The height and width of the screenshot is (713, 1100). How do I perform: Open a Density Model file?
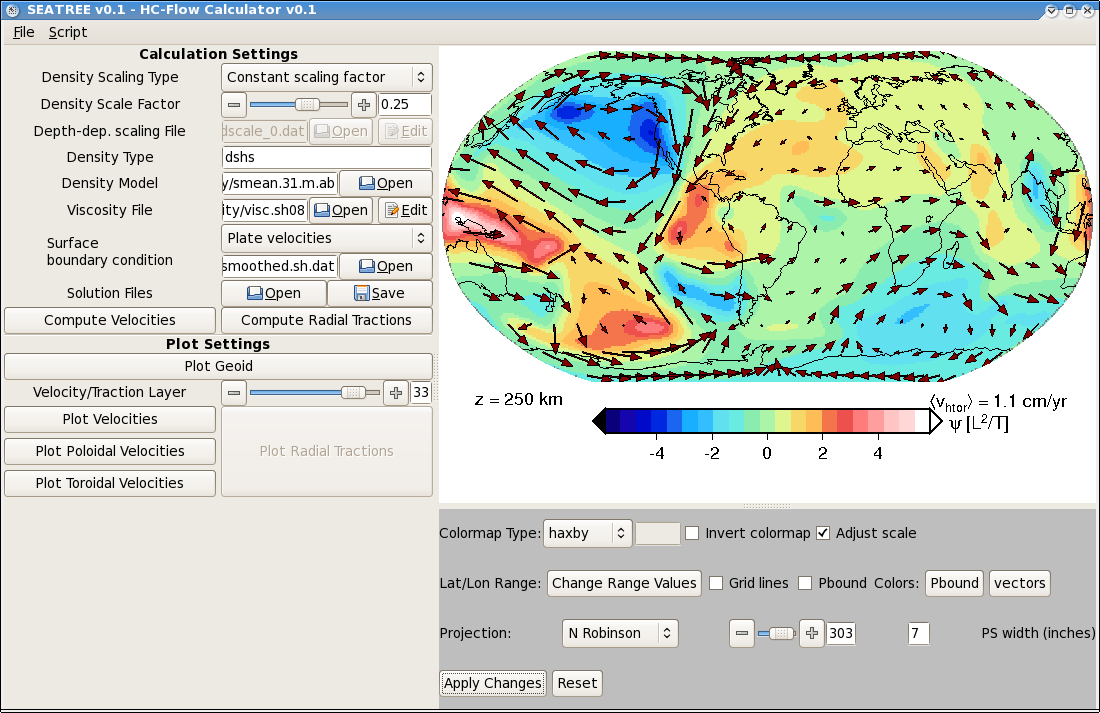[x=386, y=183]
